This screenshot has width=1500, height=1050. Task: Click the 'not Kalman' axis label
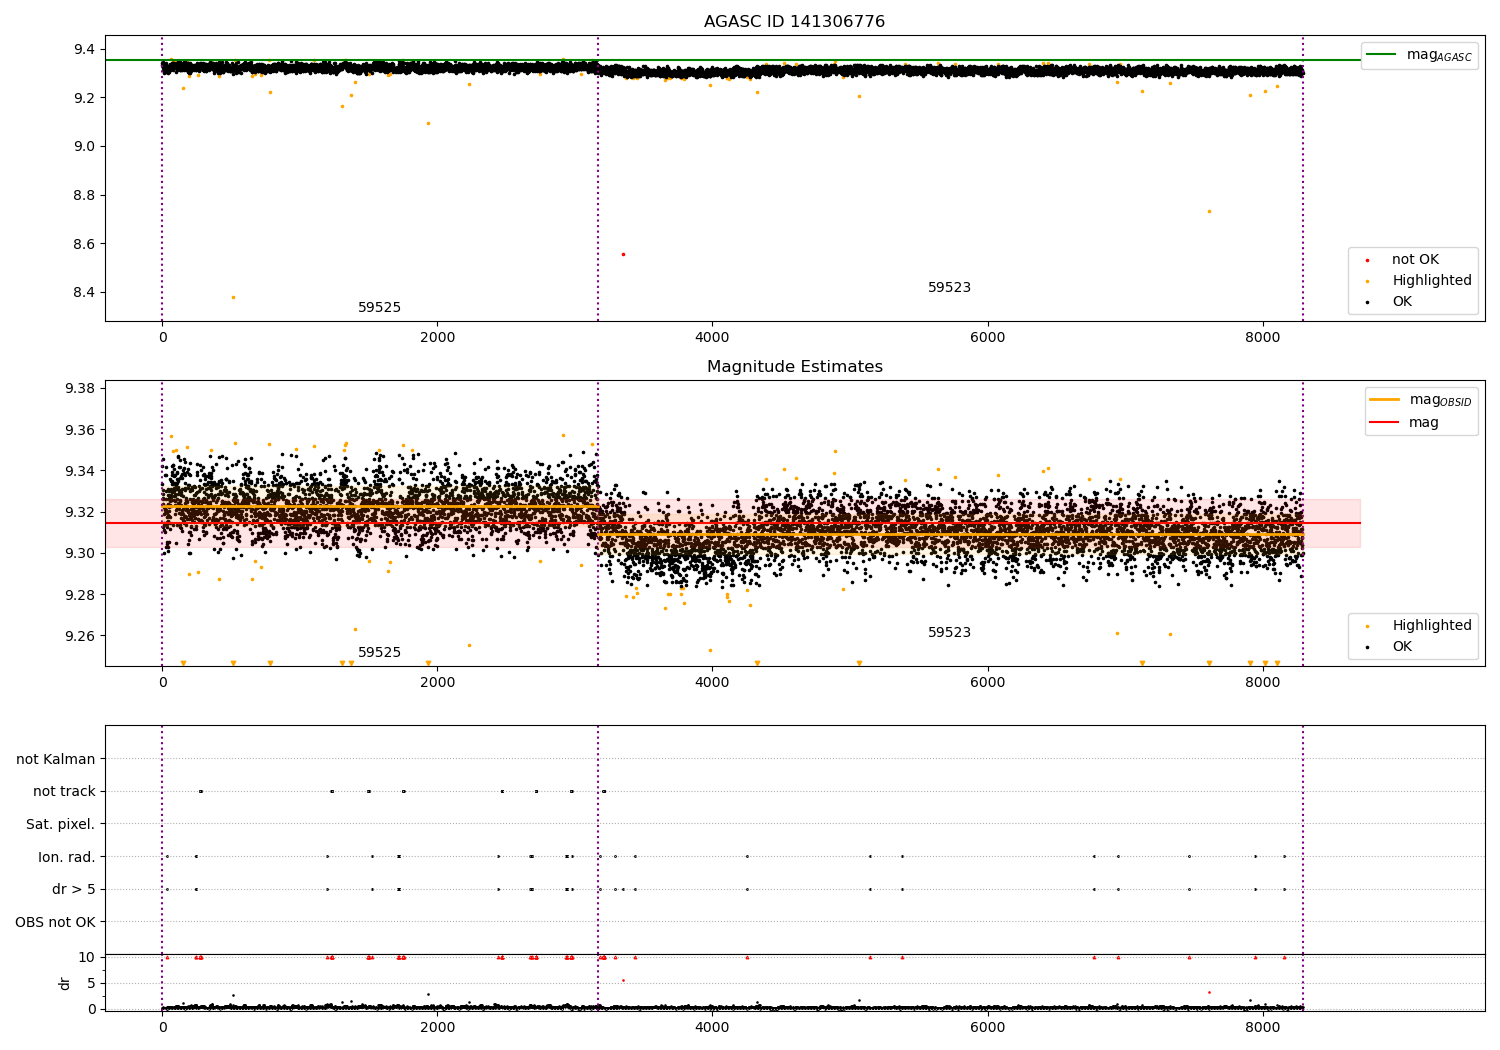56,760
